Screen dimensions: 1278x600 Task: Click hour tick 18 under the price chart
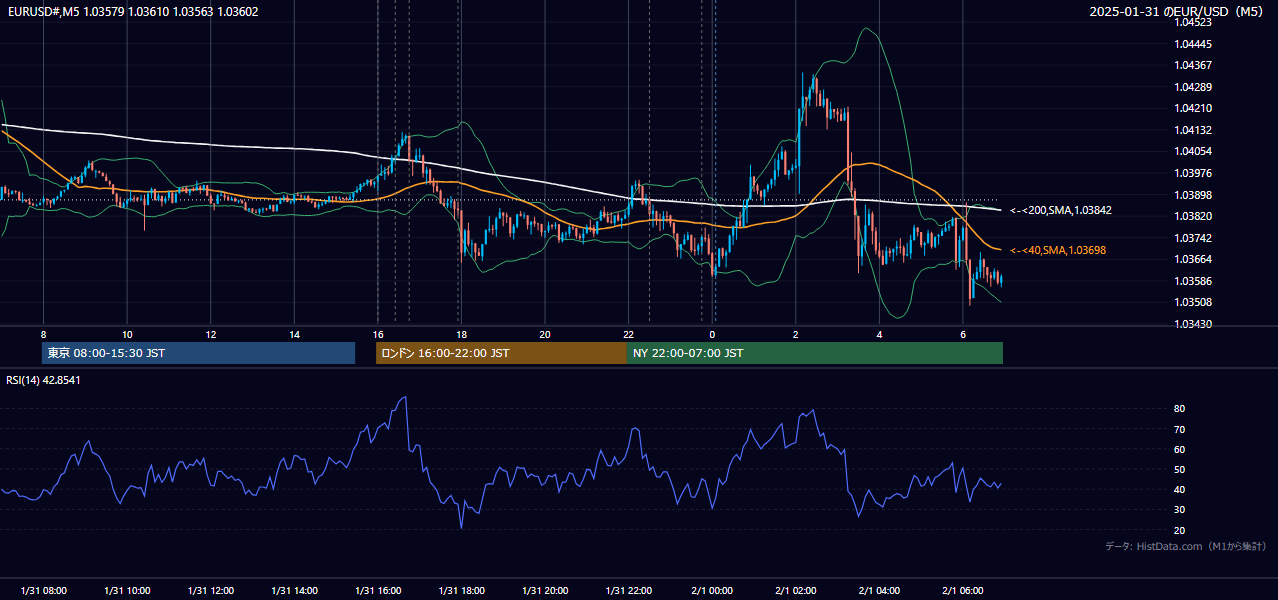[461, 334]
